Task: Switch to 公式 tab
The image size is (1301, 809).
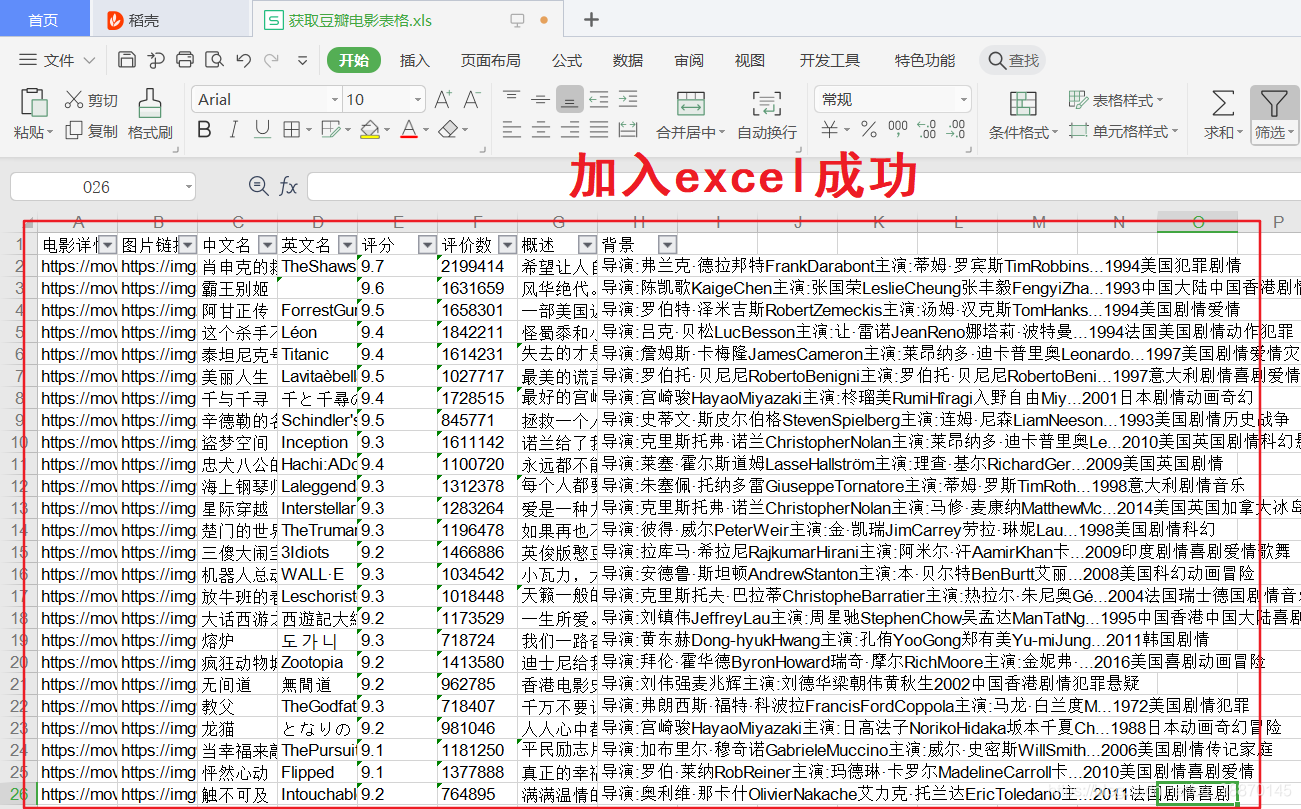Action: [567, 60]
